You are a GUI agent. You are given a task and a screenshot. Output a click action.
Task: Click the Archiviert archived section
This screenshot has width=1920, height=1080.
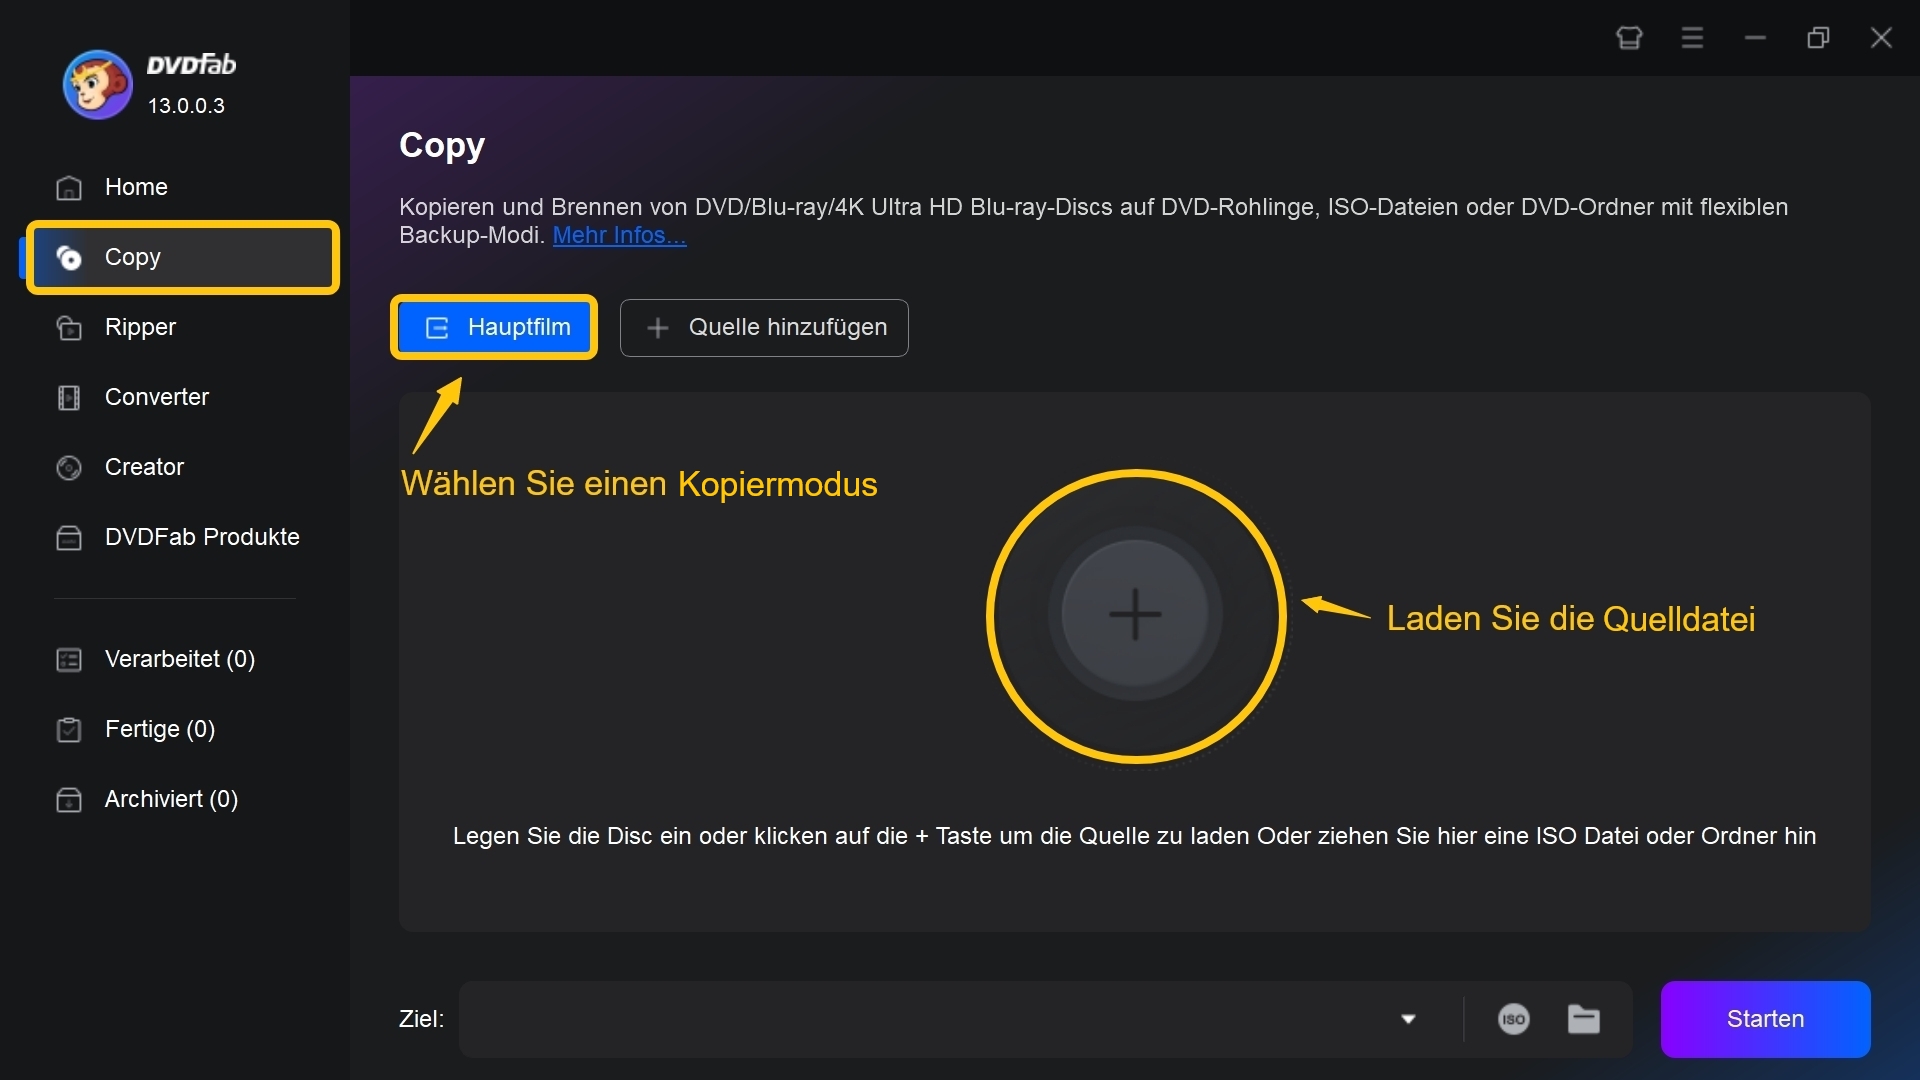coord(173,798)
